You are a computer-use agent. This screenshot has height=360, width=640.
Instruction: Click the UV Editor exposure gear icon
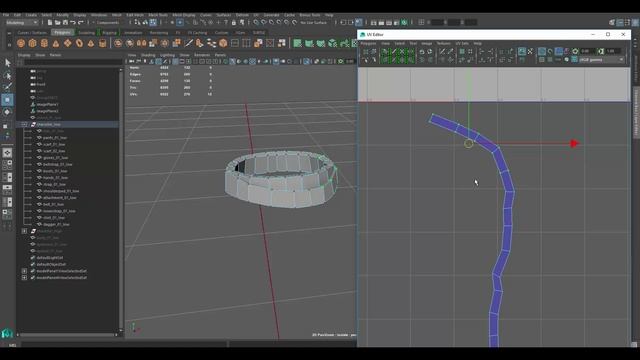tap(575, 51)
